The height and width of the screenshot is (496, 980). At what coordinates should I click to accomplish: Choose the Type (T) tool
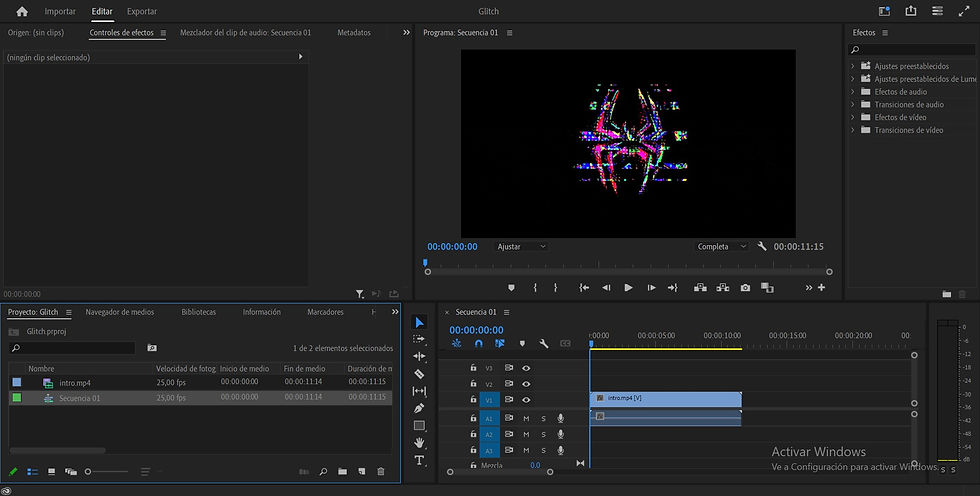click(x=419, y=460)
